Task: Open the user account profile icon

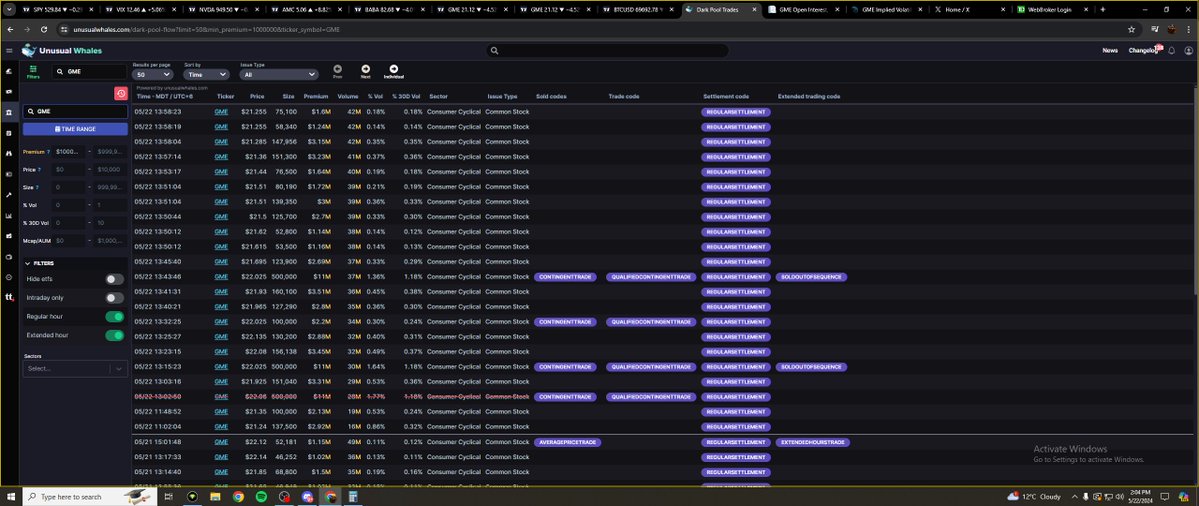Action: tap(1187, 50)
